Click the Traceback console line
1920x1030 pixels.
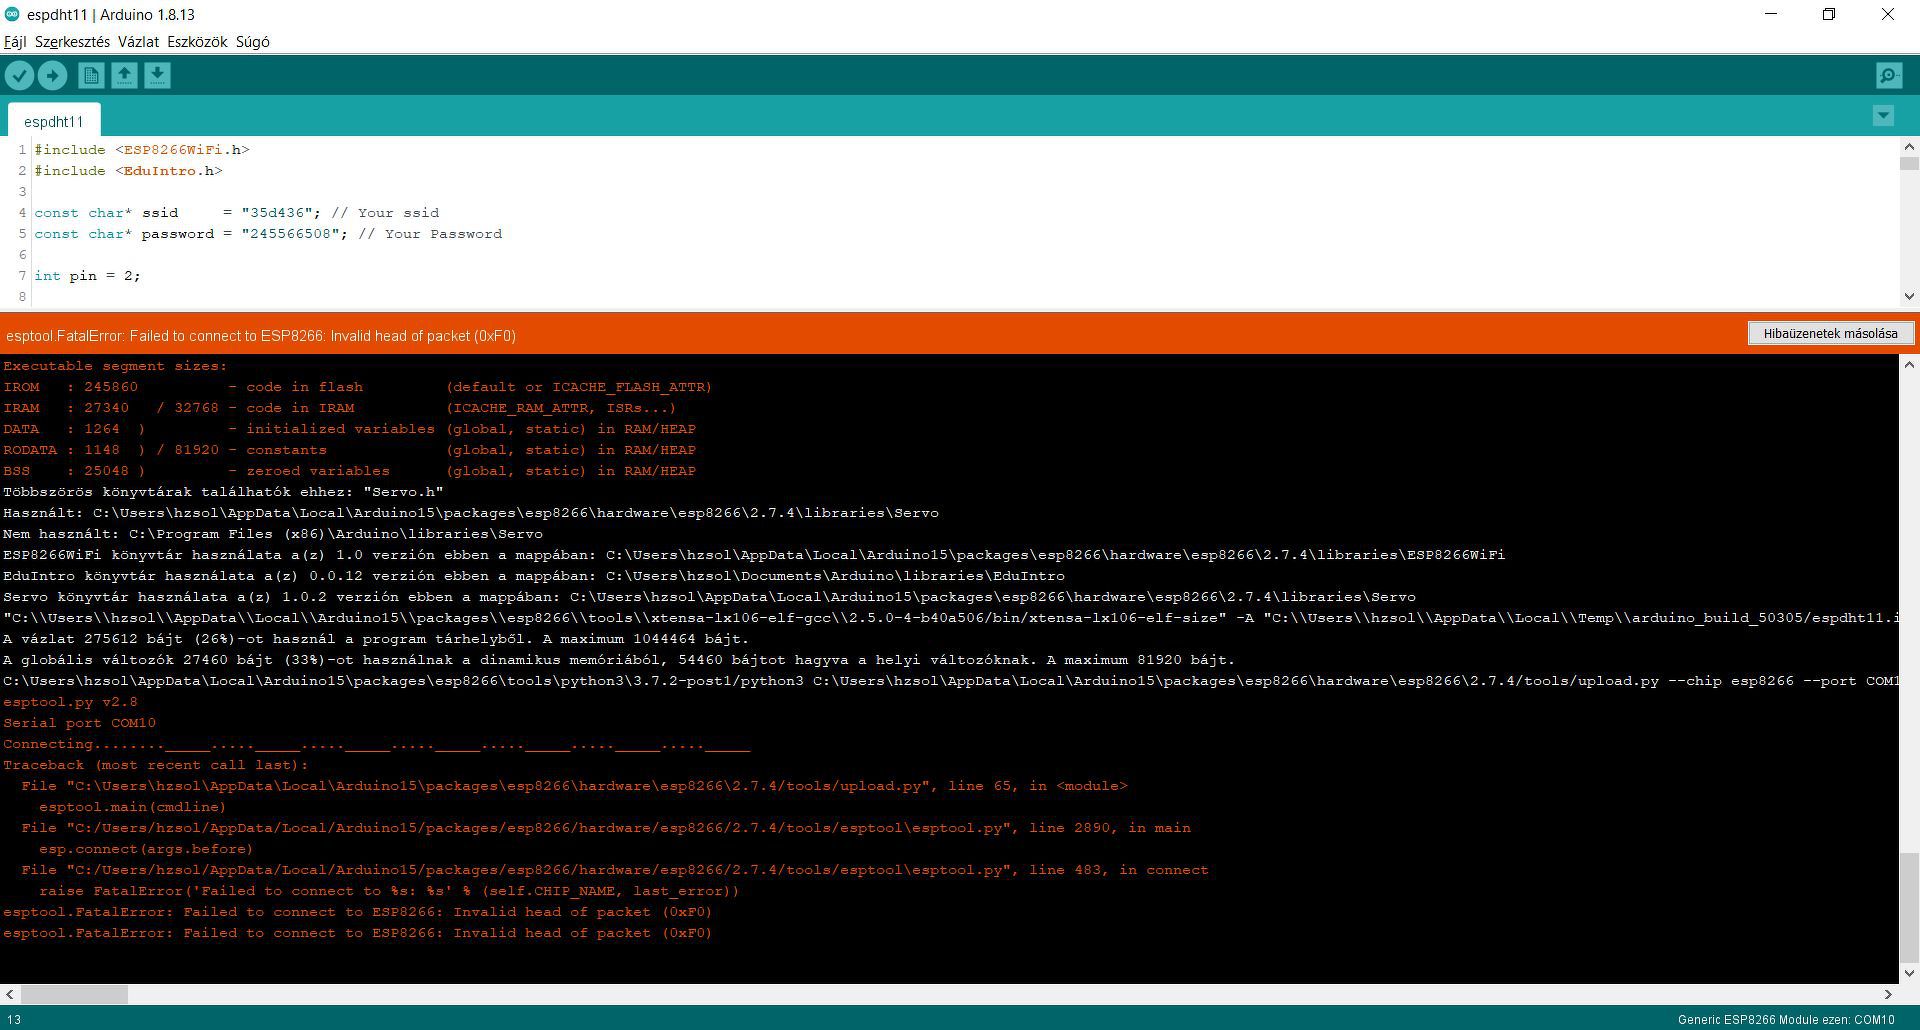pos(156,765)
